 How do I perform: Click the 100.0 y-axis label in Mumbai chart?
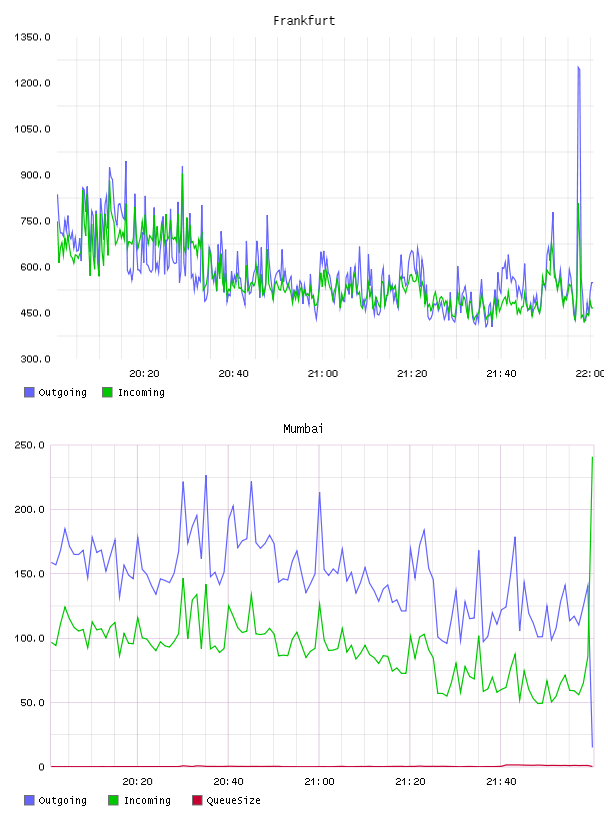click(x=29, y=639)
